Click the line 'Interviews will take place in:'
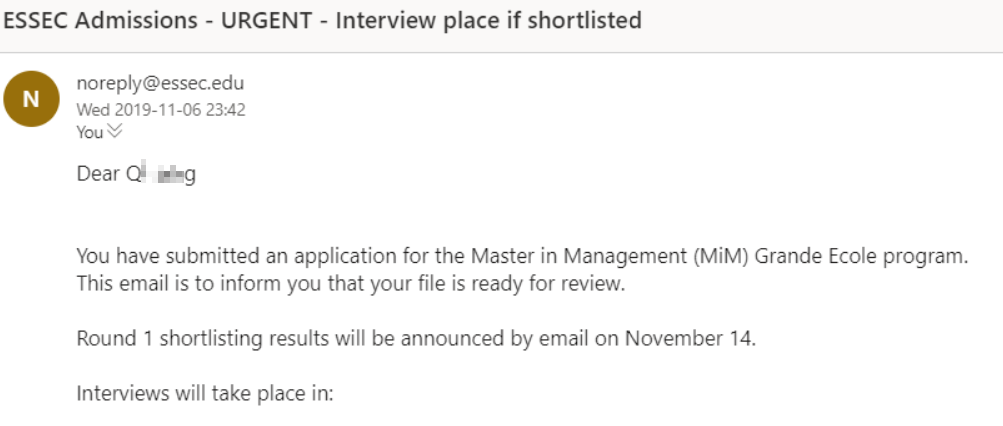 point(204,392)
